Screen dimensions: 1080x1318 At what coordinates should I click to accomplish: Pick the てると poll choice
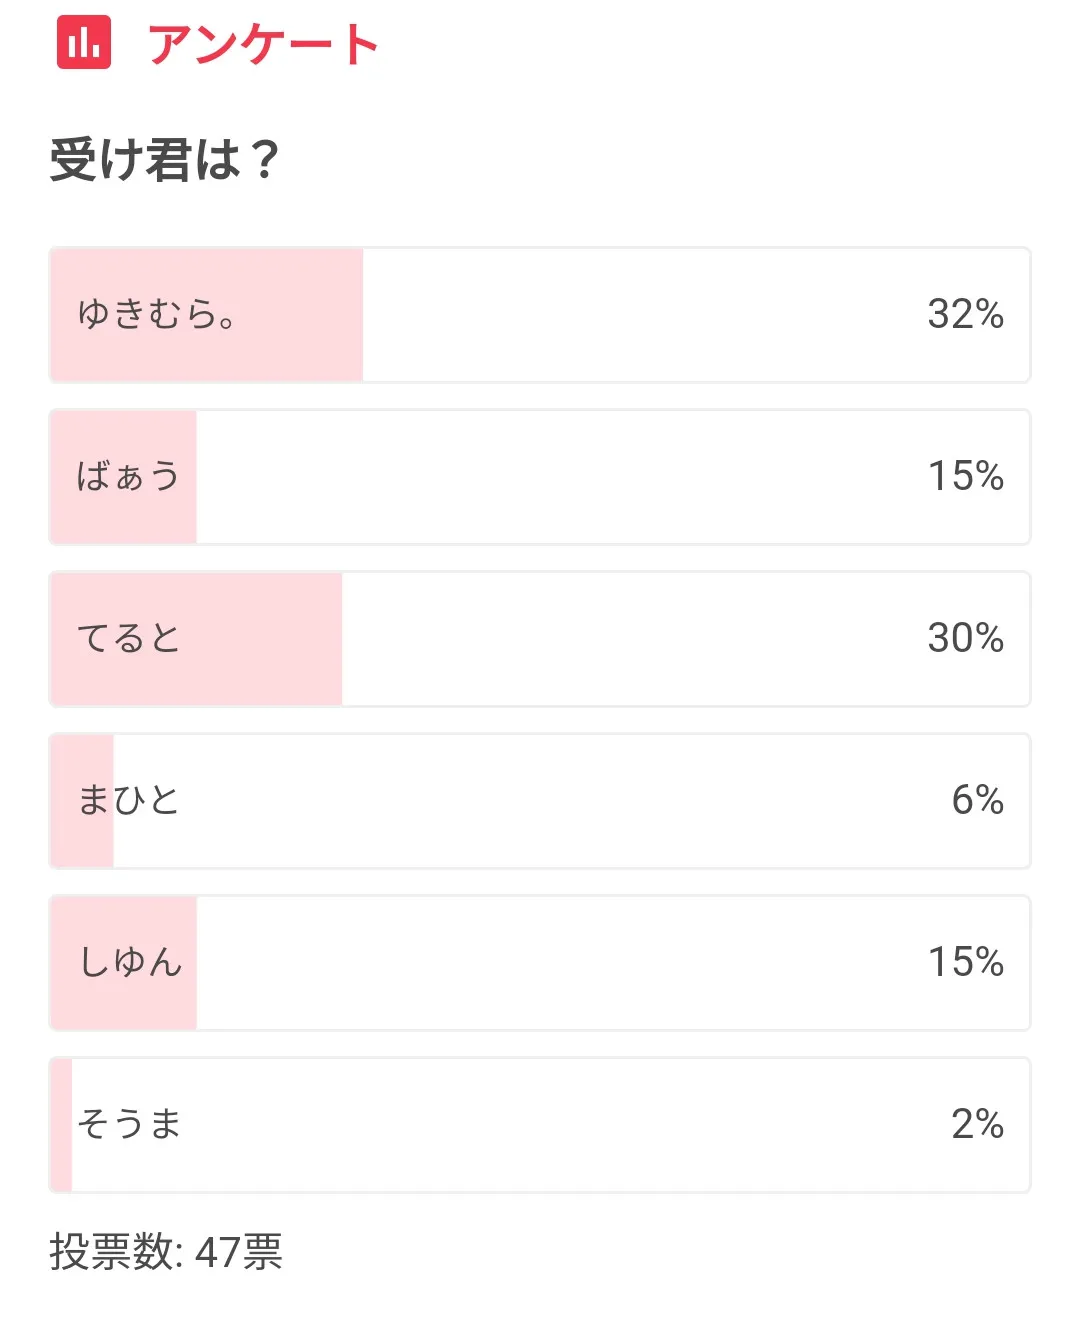coord(540,639)
